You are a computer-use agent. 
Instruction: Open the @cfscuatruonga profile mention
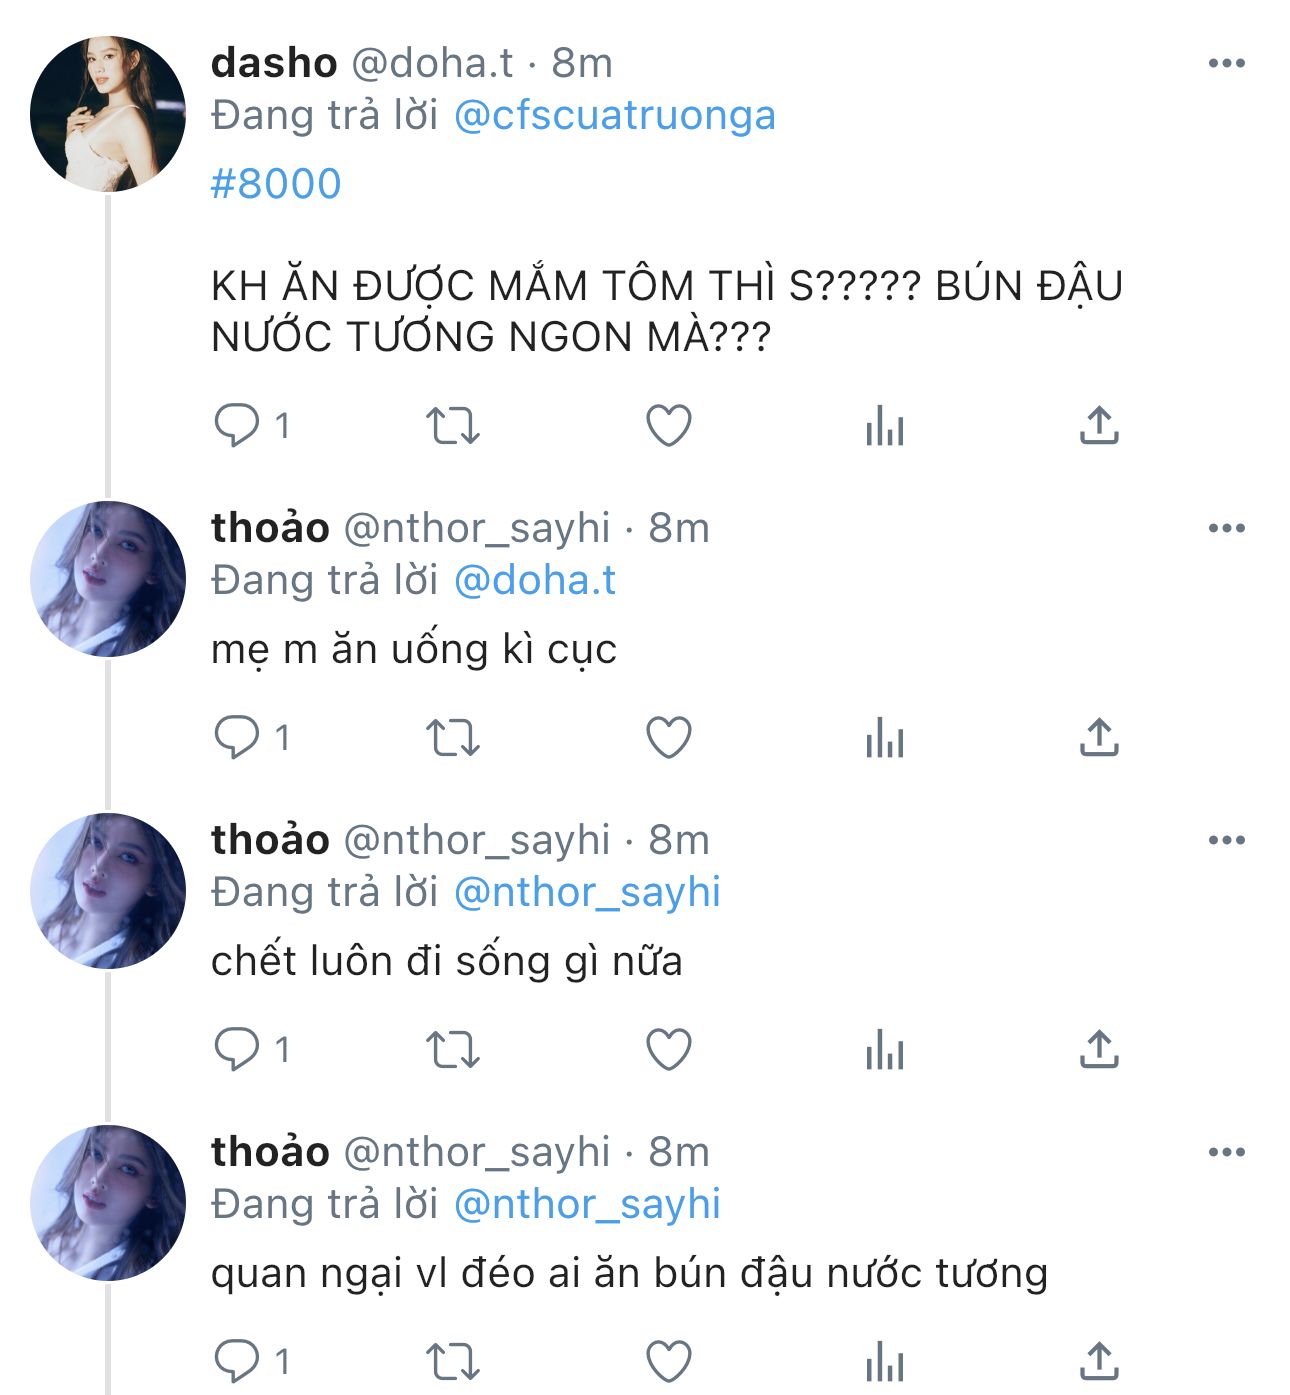614,115
